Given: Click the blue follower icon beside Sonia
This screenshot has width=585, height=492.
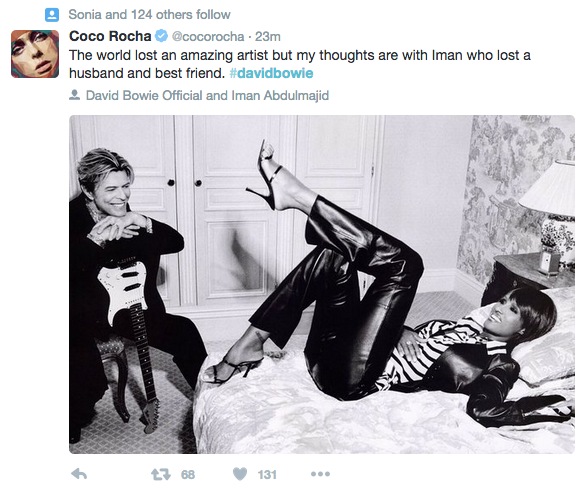Looking at the screenshot, I should (x=52, y=15).
